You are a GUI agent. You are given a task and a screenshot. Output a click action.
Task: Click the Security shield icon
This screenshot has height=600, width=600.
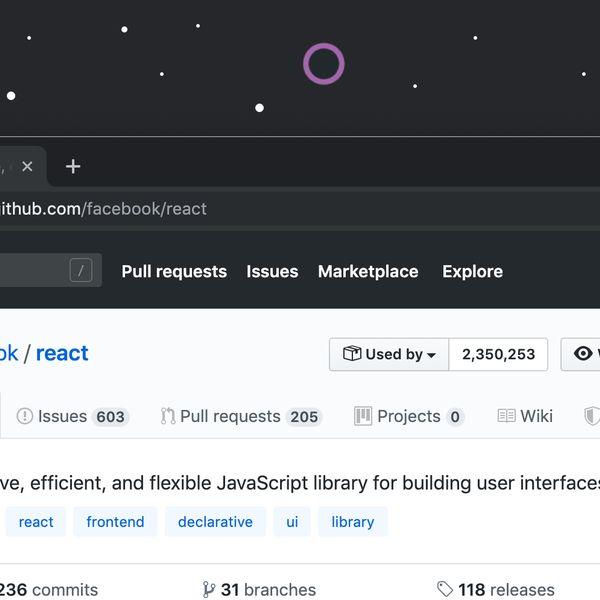tap(592, 416)
